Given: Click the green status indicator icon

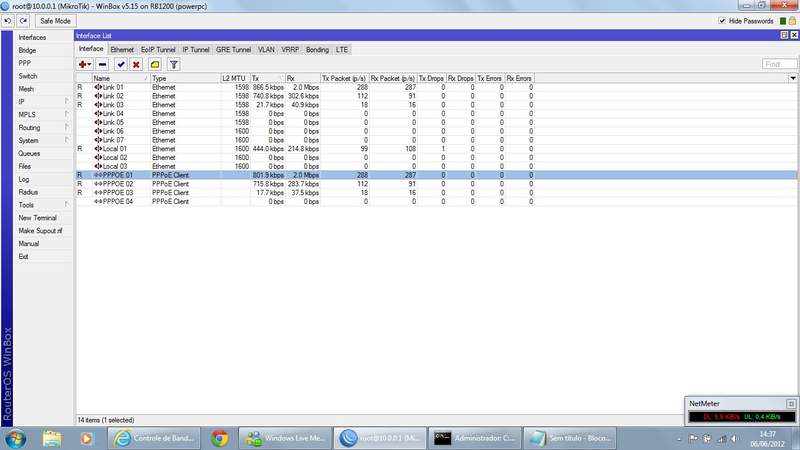Looking at the screenshot, I should coord(783,21).
